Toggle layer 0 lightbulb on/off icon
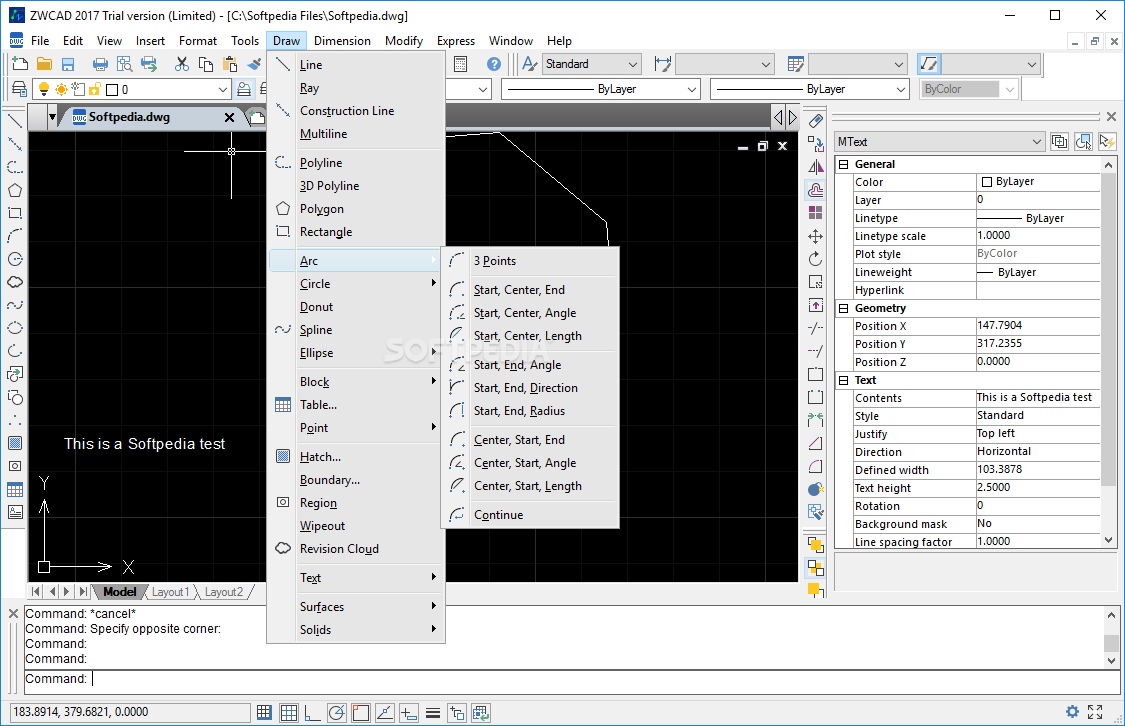Image resolution: width=1125 pixels, height=726 pixels. 44,89
